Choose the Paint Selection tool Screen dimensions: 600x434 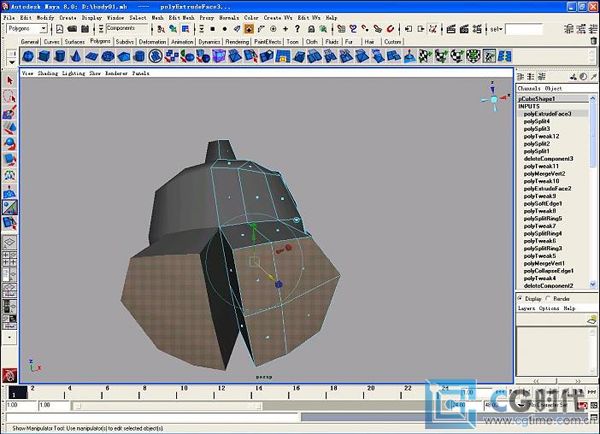tap(10, 113)
